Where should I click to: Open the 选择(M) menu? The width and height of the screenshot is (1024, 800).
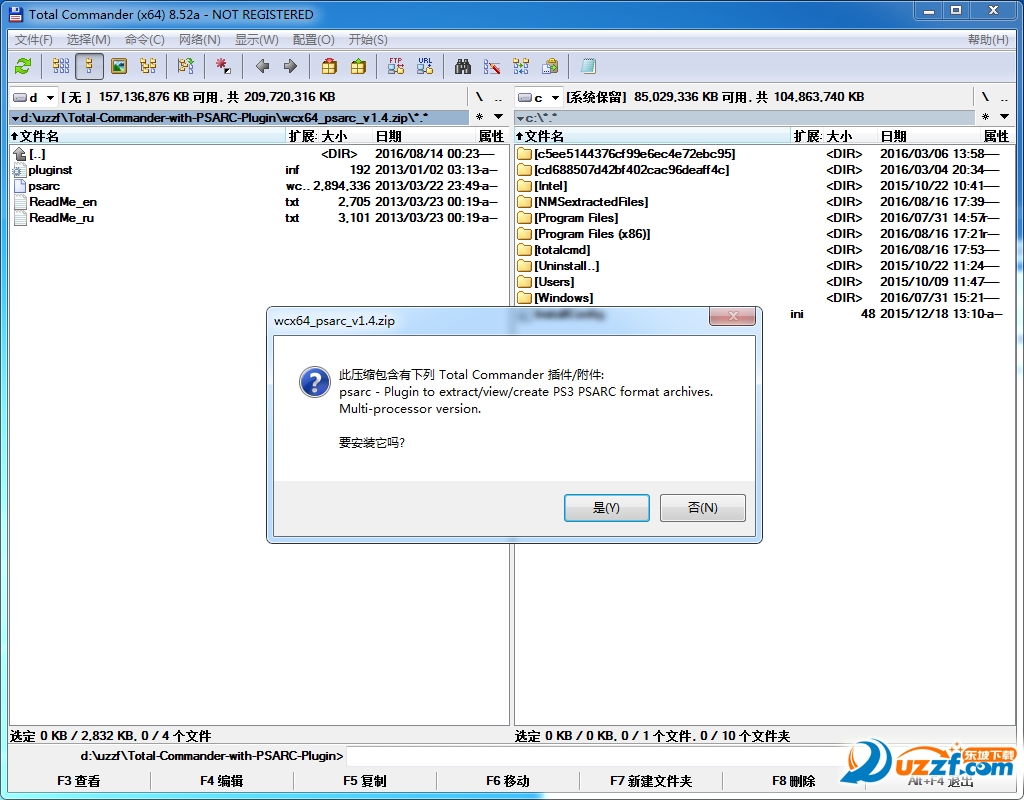tap(88, 40)
